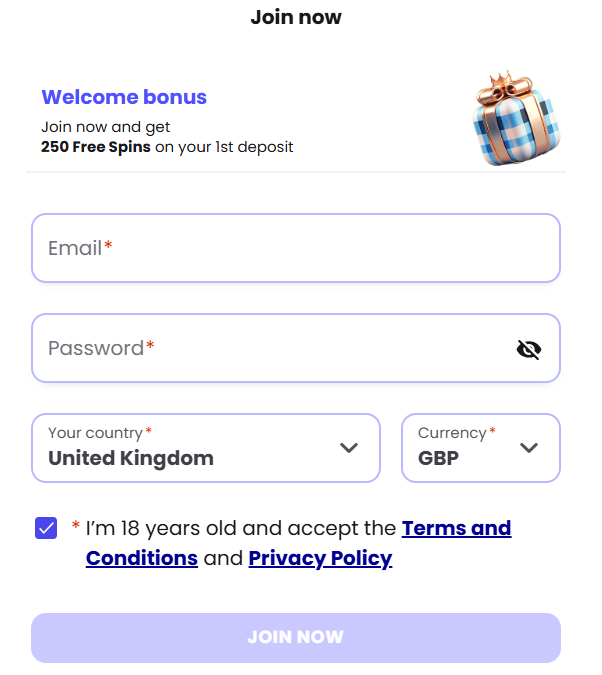This screenshot has height=675, width=602.
Task: Click the red asterisk before the consent text
Action: point(75,527)
